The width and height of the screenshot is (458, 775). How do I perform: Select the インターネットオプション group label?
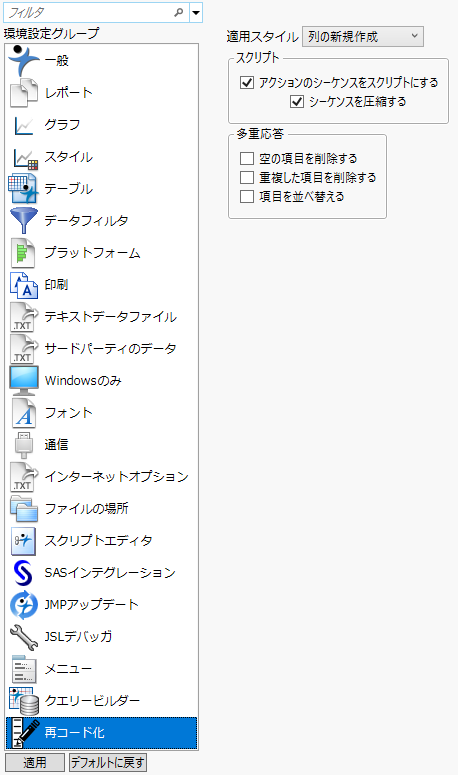(x=117, y=476)
